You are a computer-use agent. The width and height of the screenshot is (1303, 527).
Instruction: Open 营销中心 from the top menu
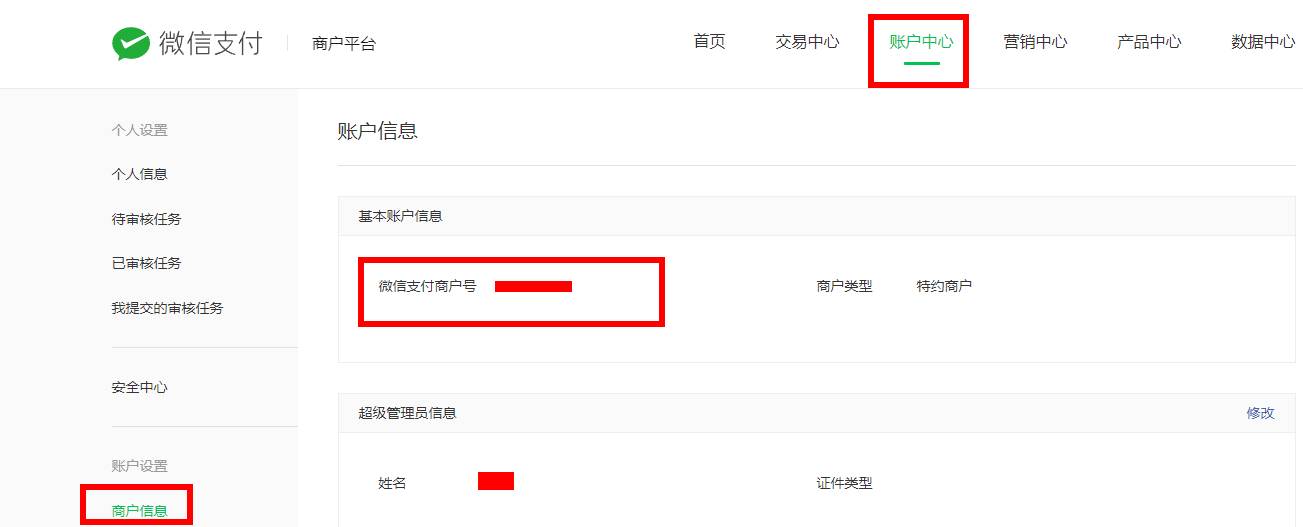[x=1035, y=42]
